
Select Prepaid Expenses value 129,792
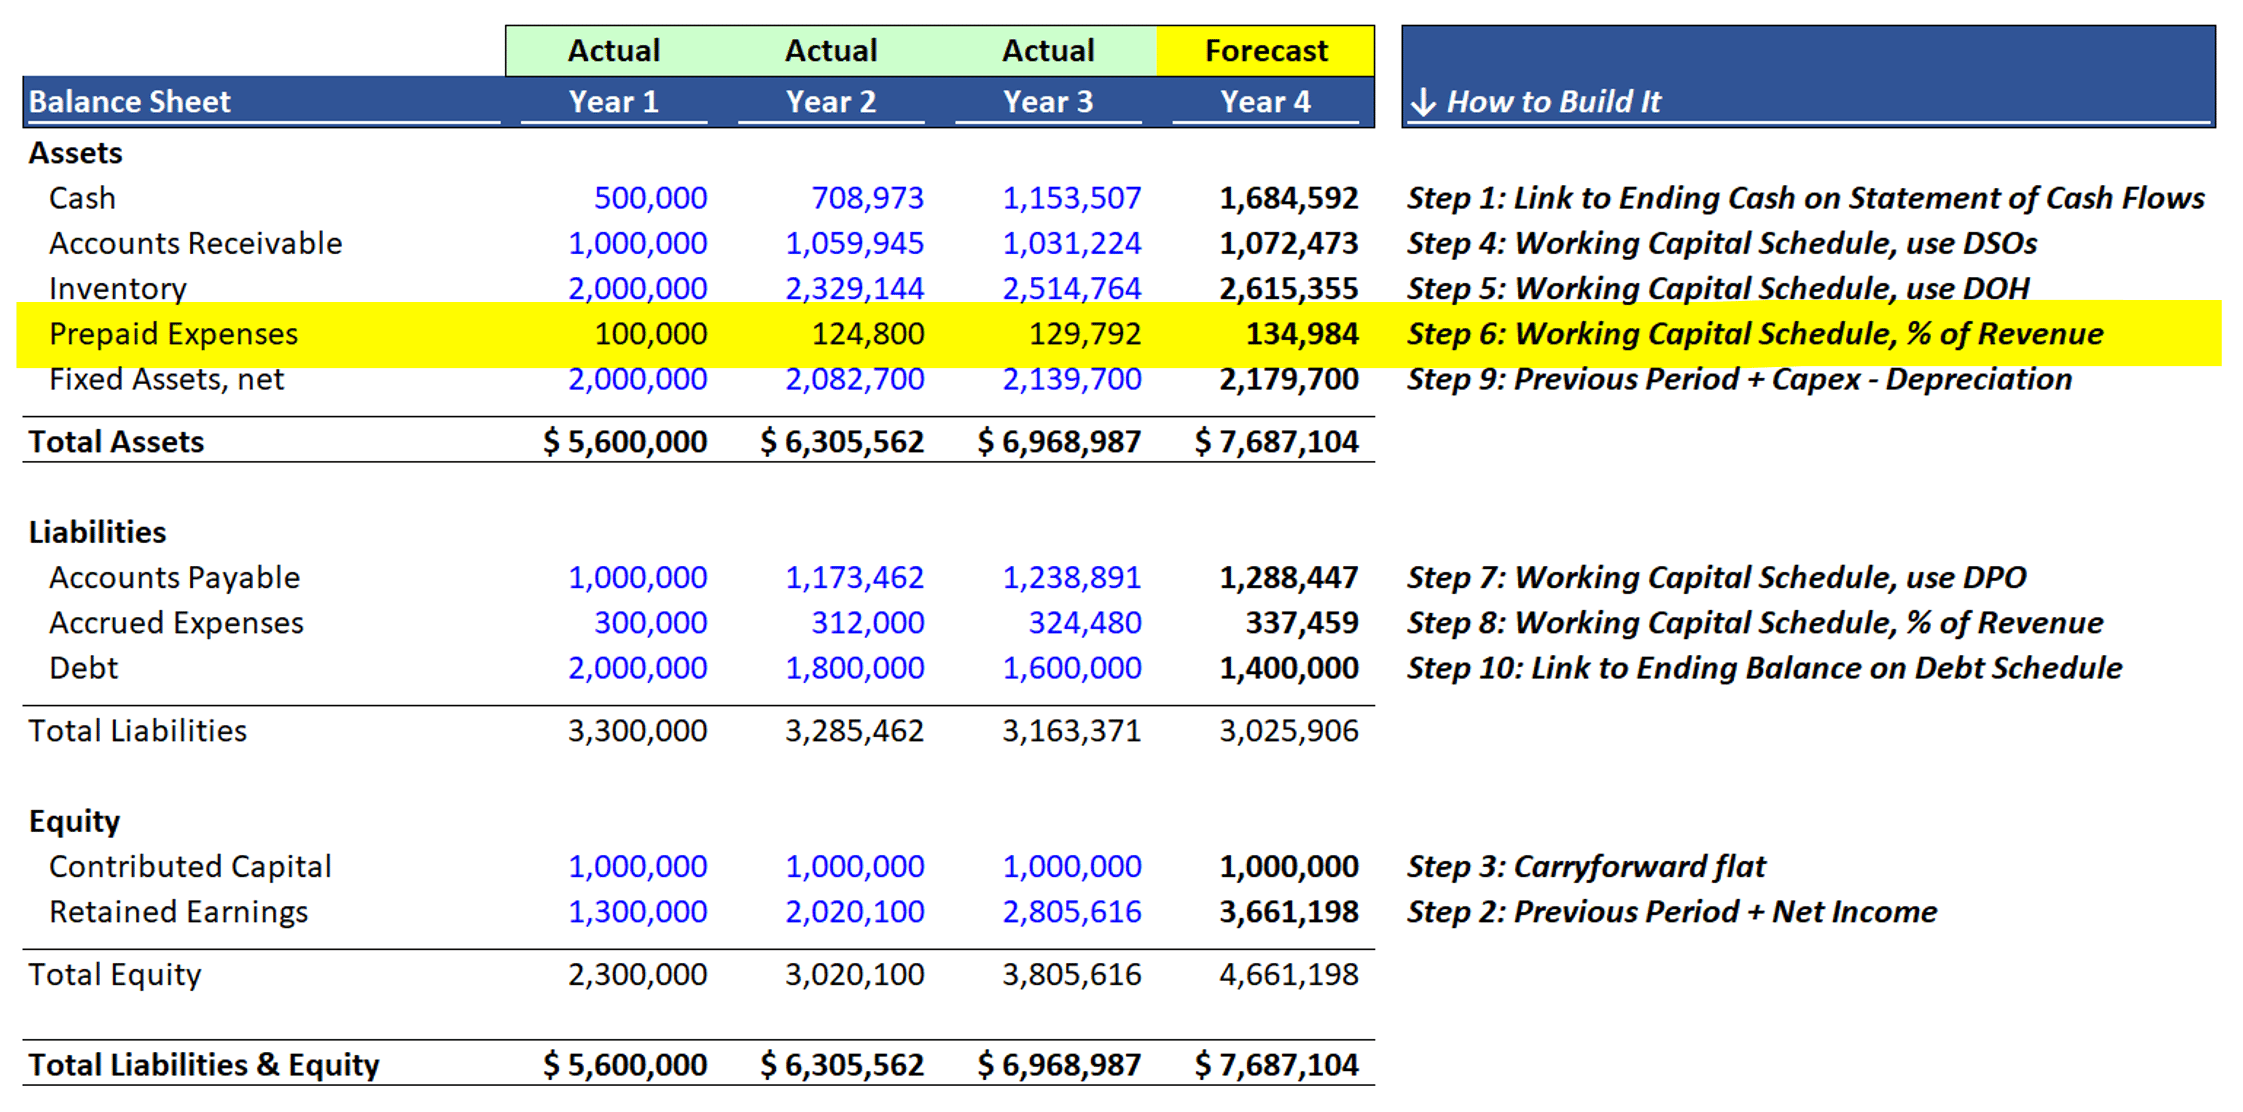pyautogui.click(x=1085, y=334)
